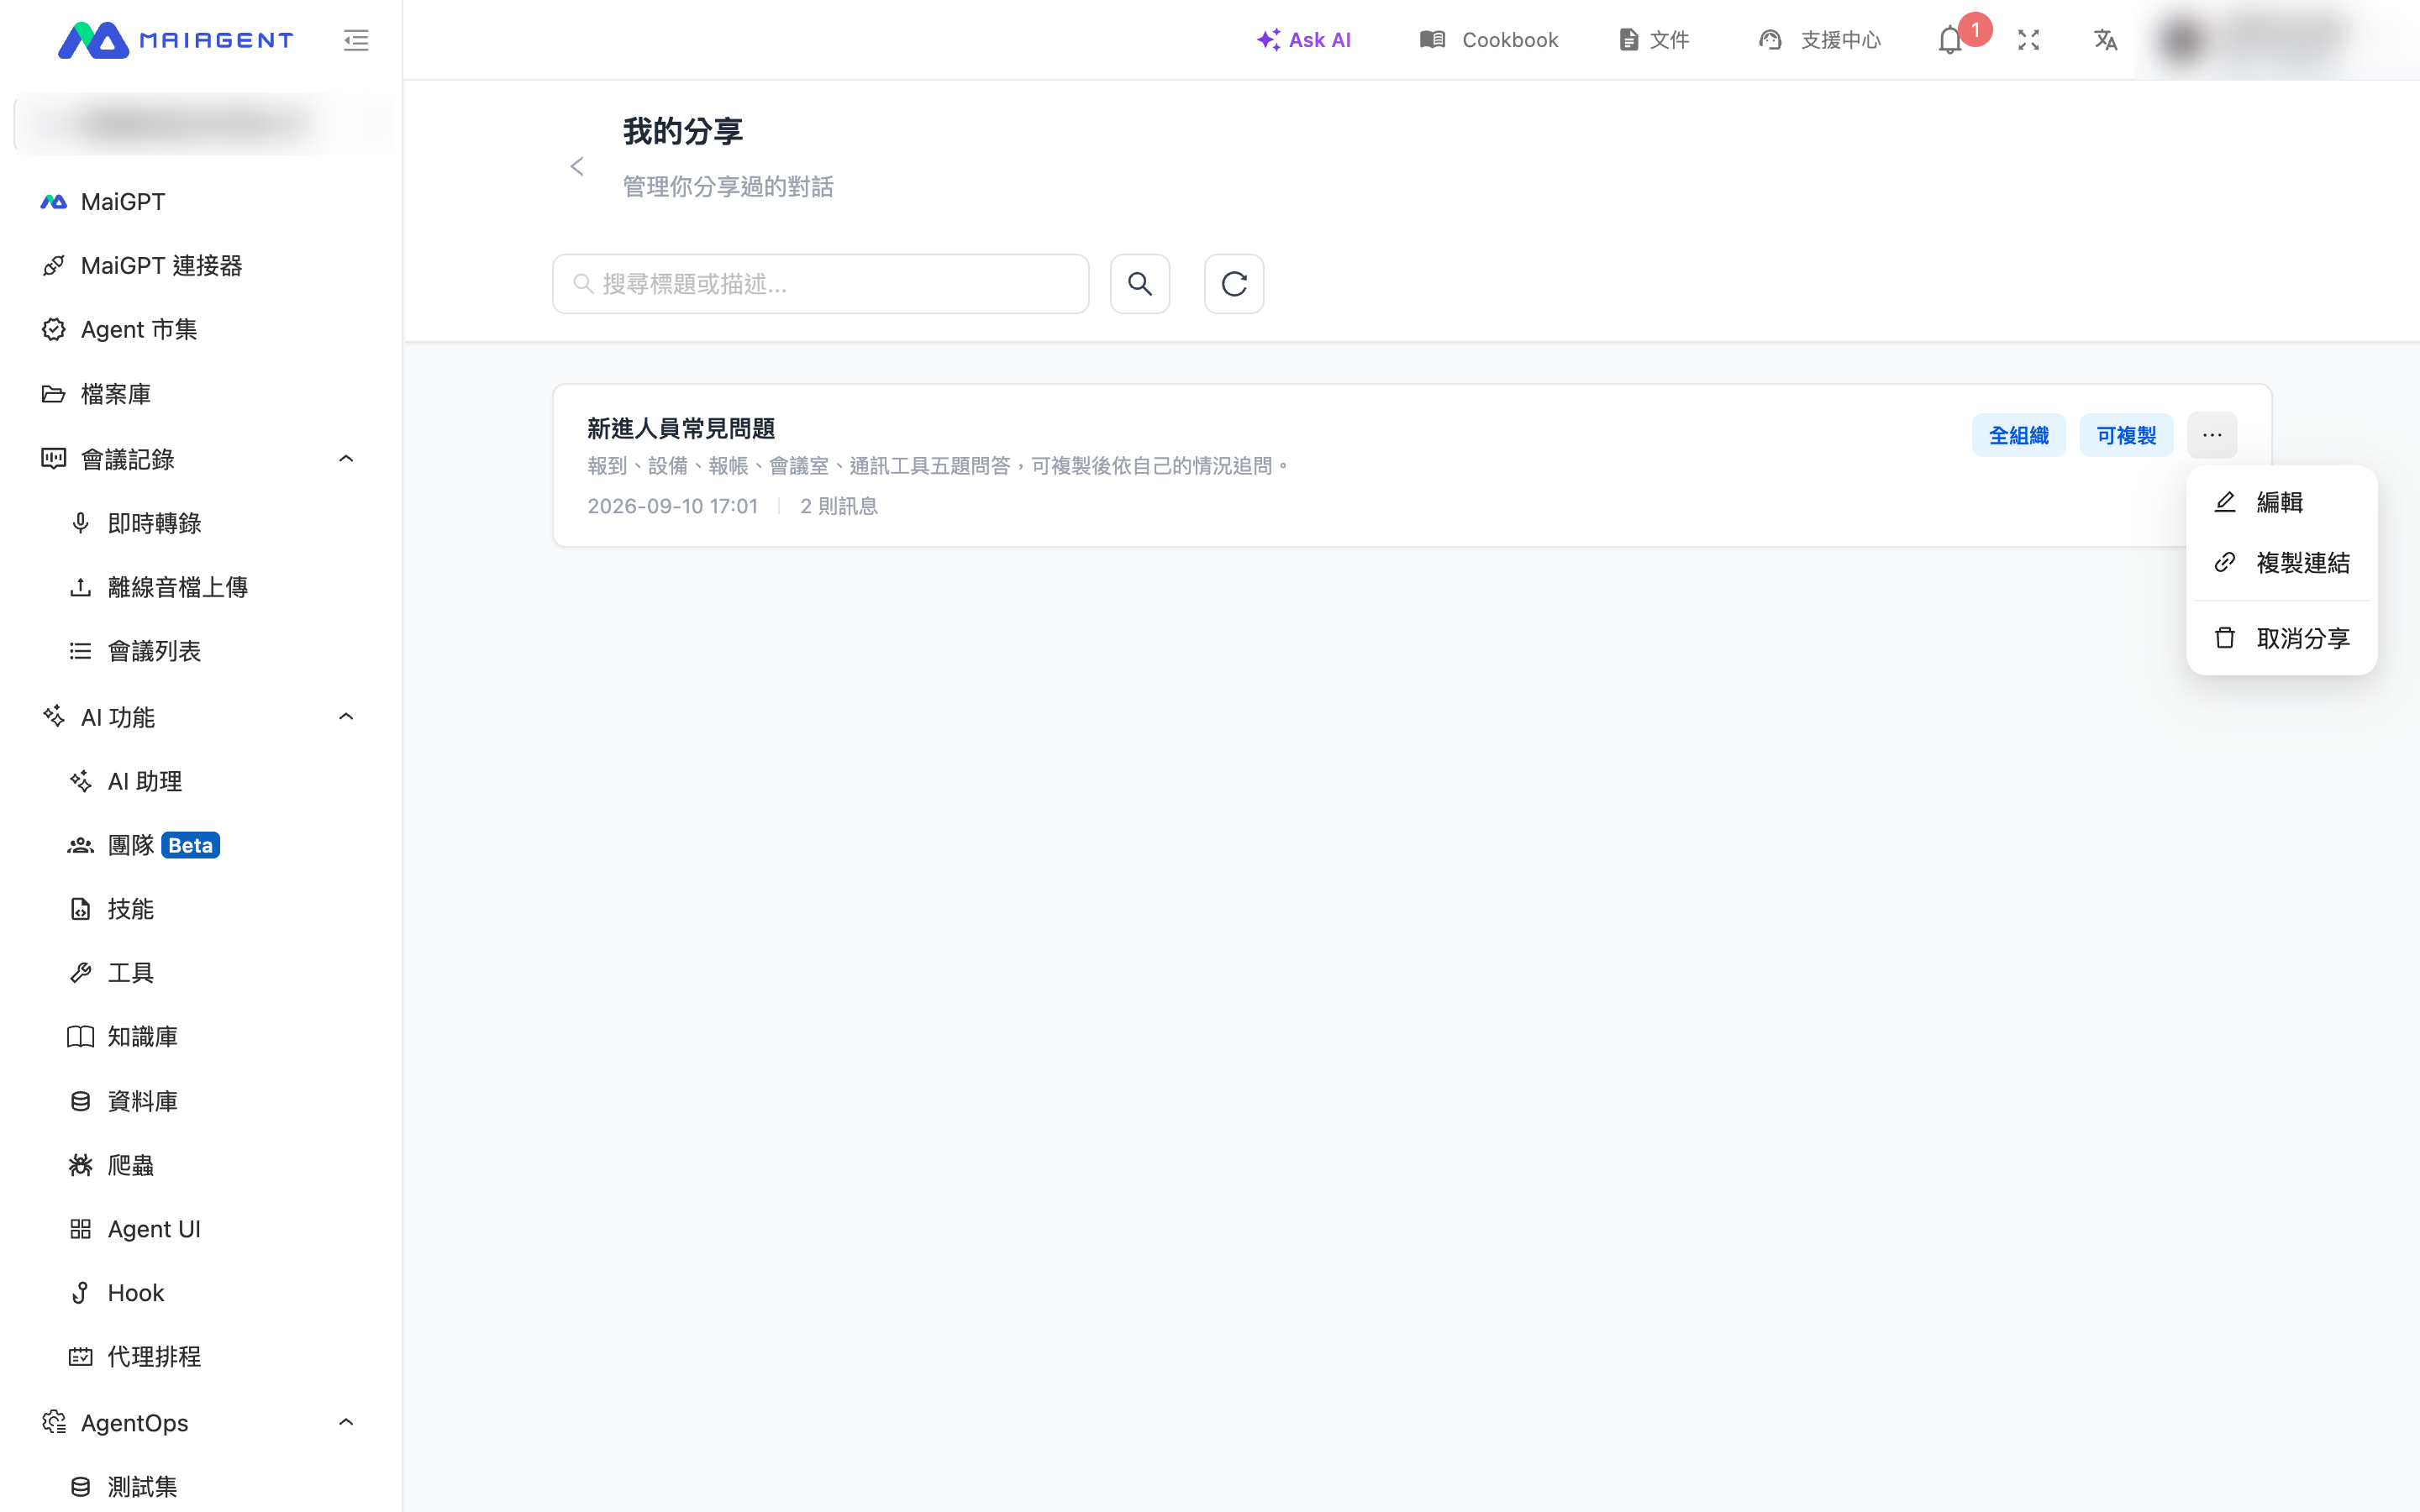Open 文件 documentation link
This screenshot has width=2420, height=1512.
[x=1654, y=40]
